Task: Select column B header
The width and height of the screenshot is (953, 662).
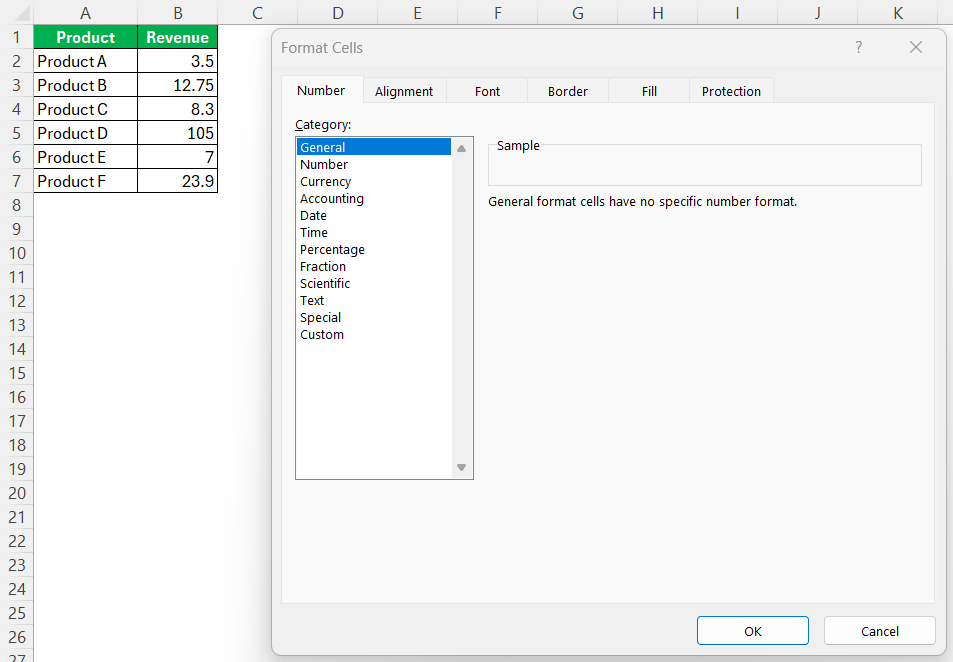Action: (177, 13)
